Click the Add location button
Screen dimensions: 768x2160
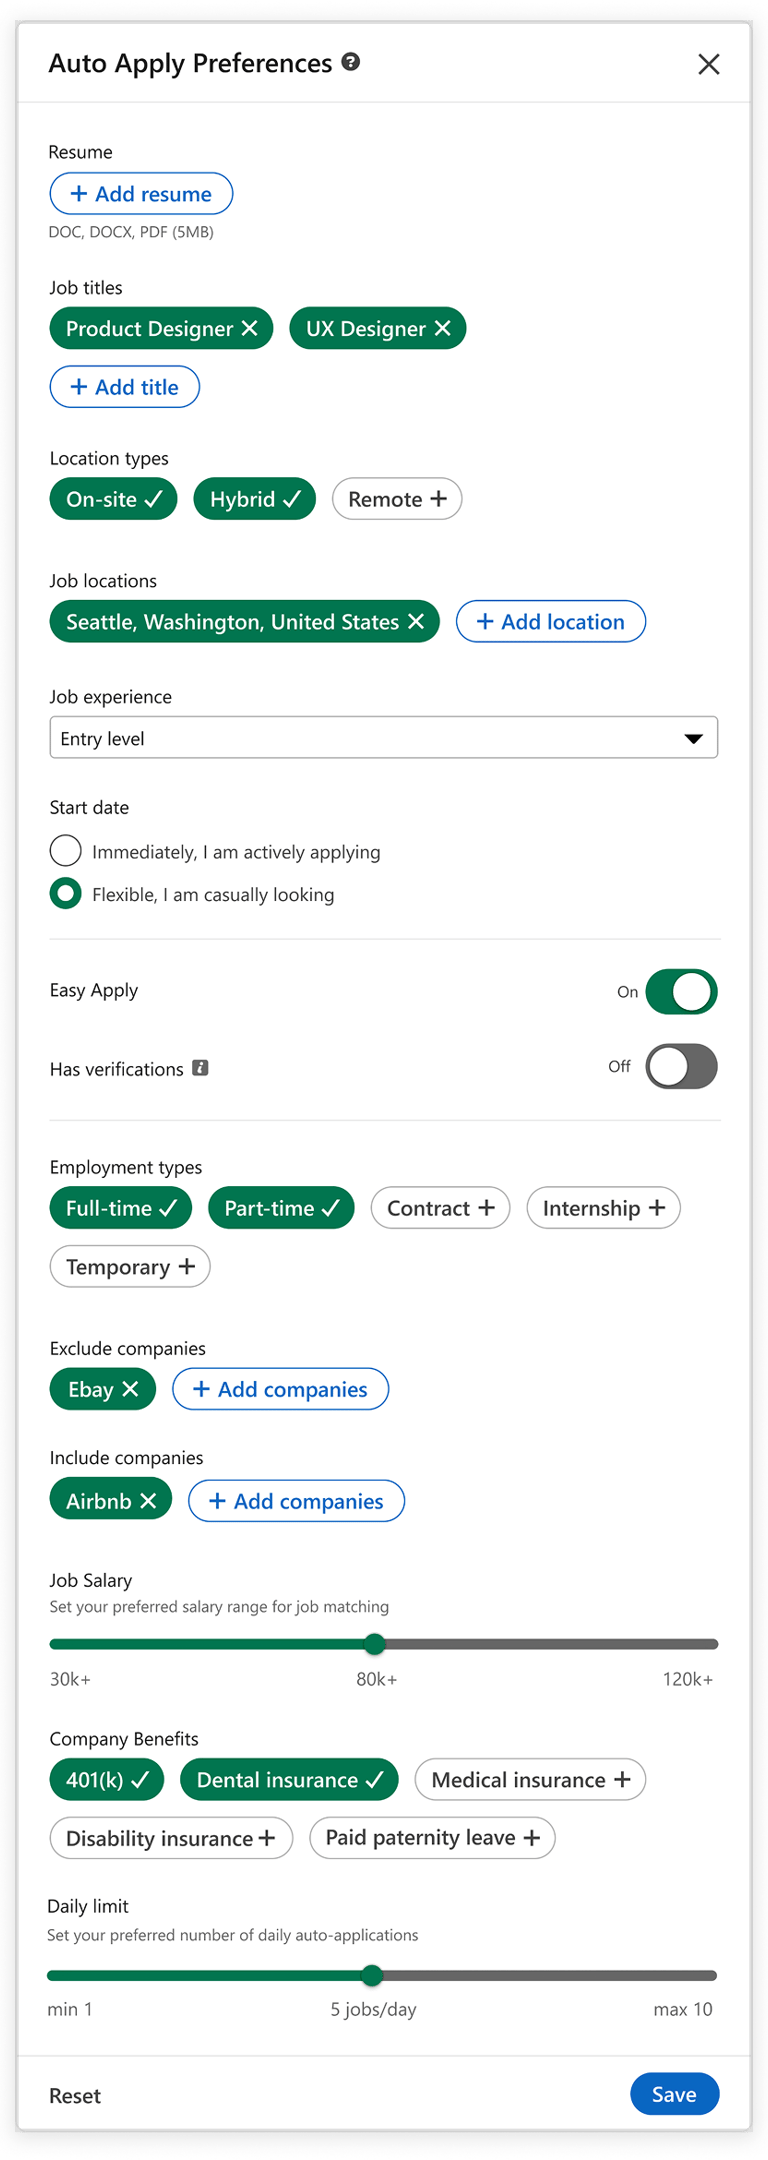[x=551, y=622]
